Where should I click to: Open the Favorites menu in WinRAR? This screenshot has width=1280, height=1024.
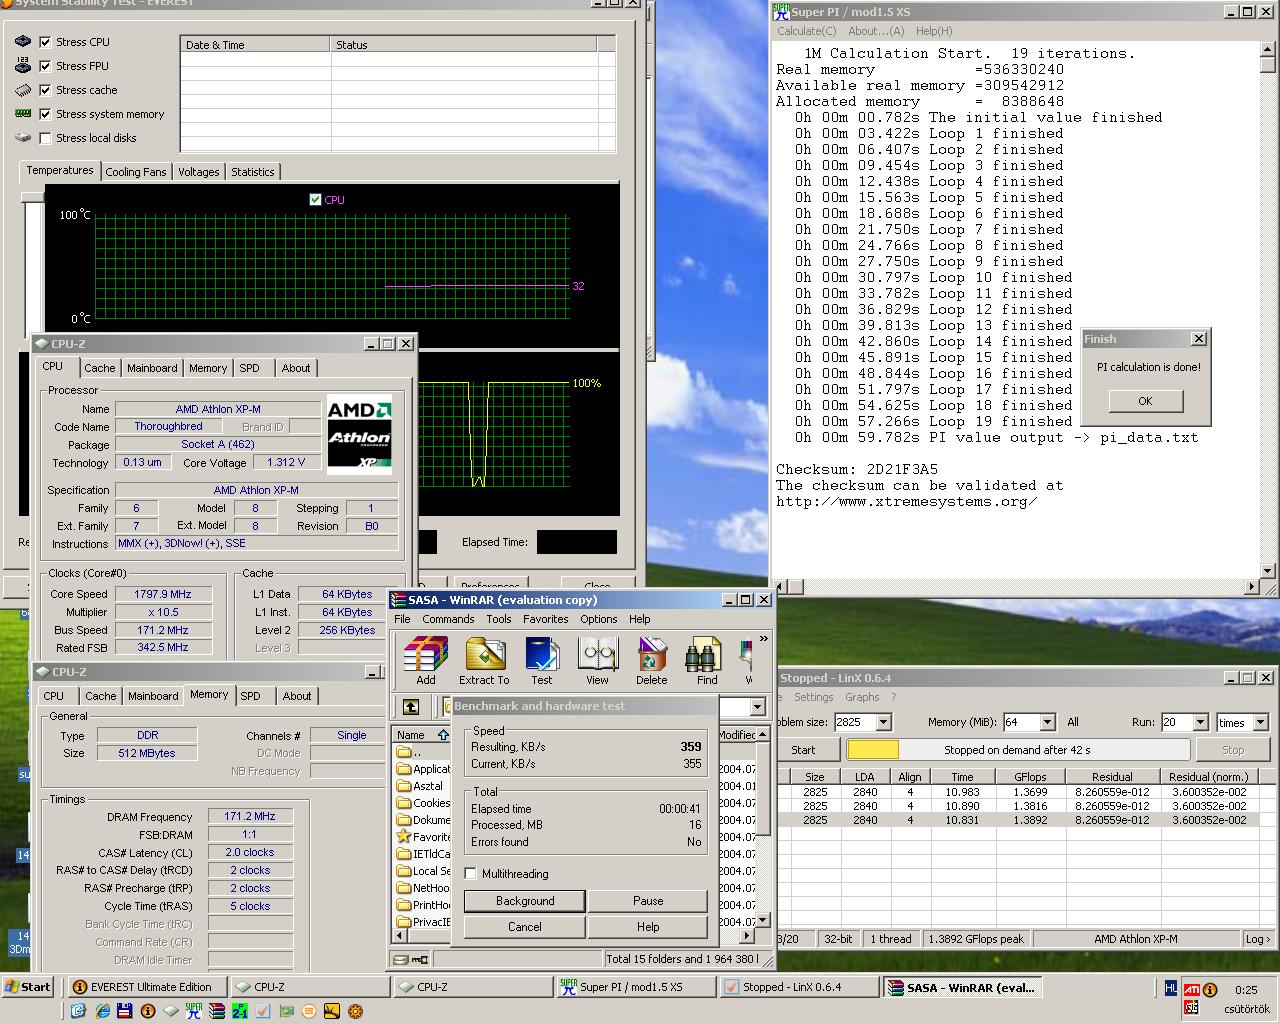coord(545,619)
